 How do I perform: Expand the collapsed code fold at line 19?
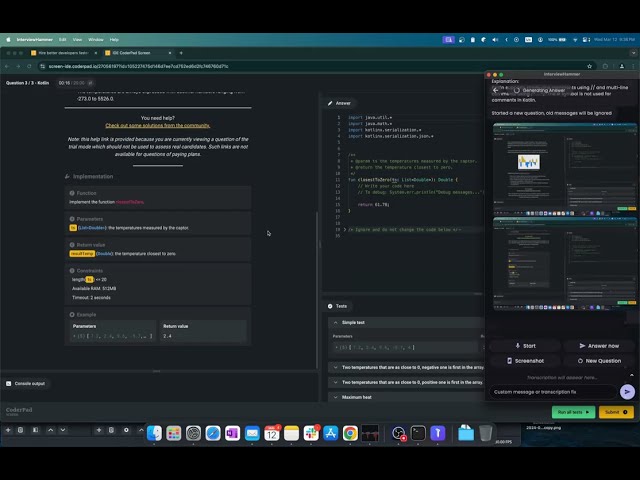pos(345,230)
